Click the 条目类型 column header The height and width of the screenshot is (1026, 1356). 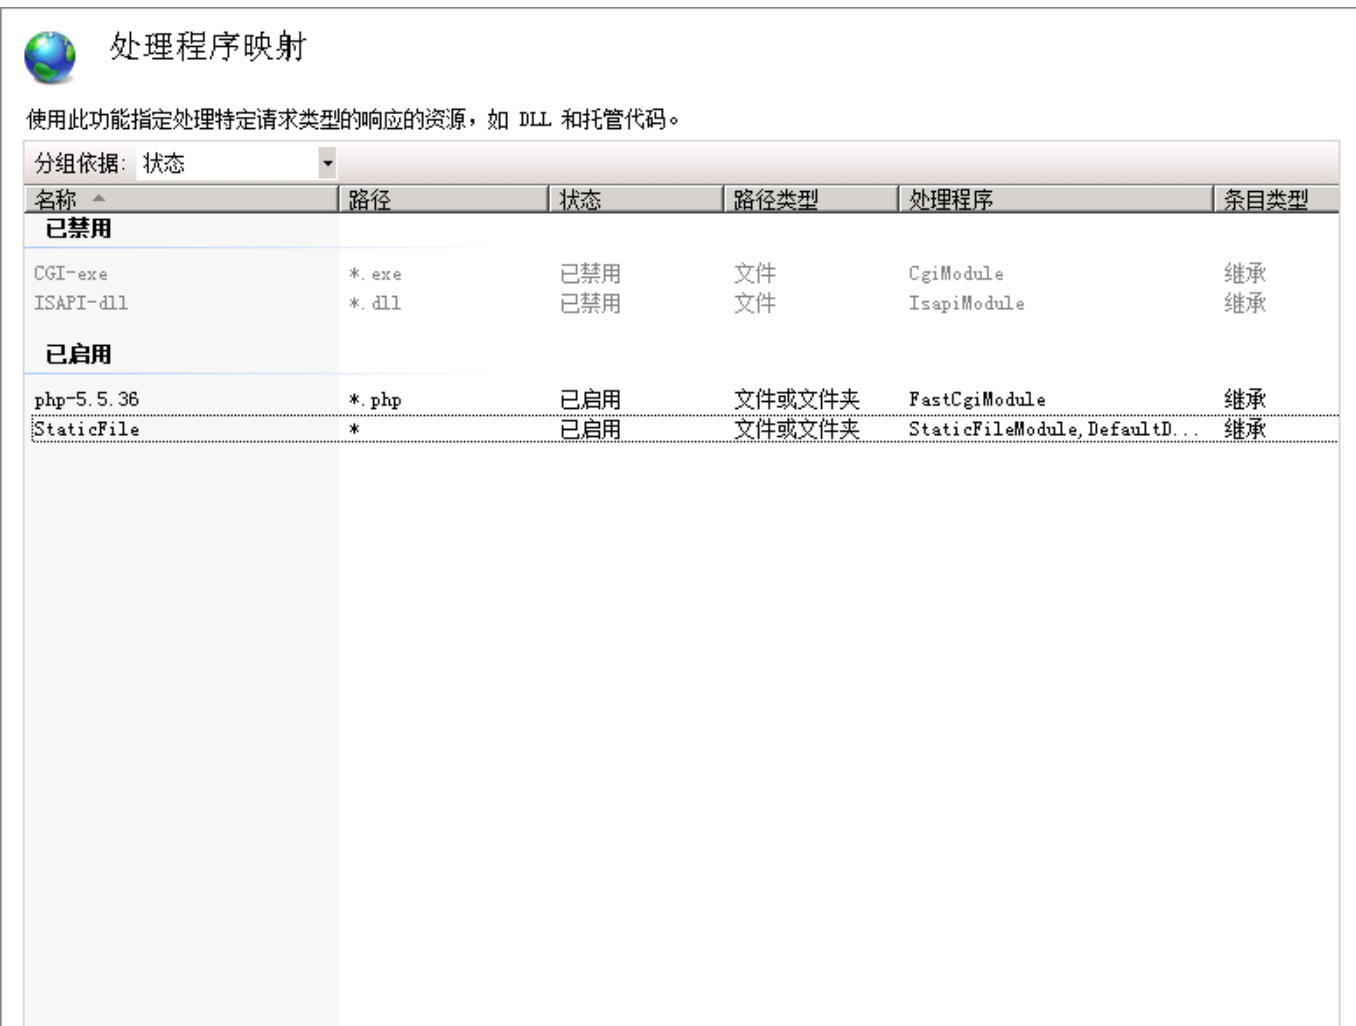point(1266,199)
